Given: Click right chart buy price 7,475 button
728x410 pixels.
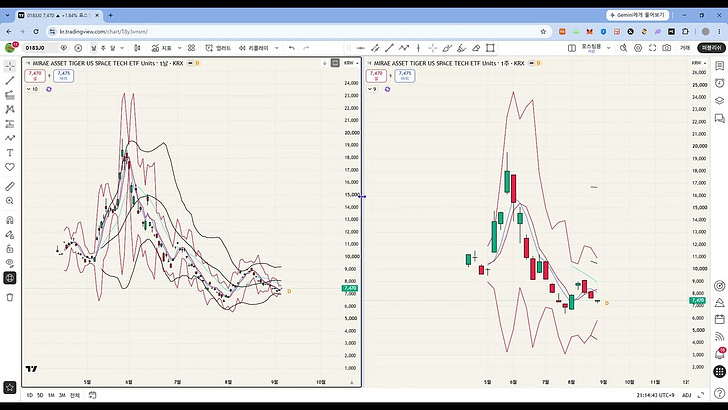Looking at the screenshot, I should [x=405, y=75].
